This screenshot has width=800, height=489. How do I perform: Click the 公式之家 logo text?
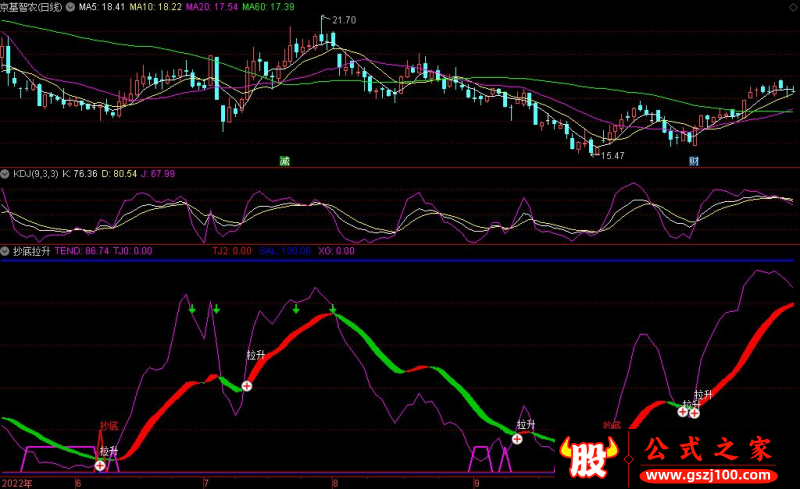[x=708, y=449]
